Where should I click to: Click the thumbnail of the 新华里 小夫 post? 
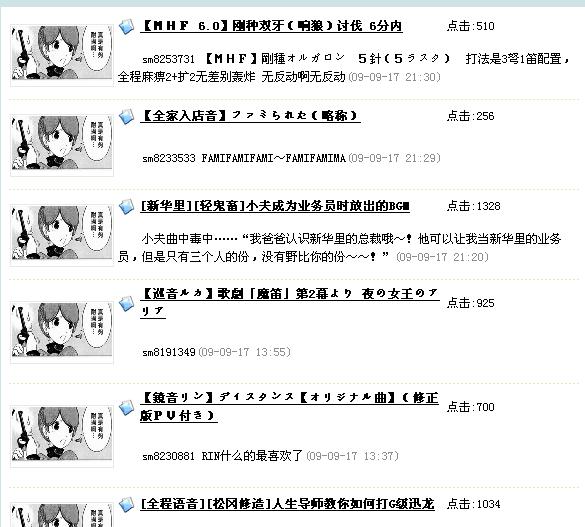coord(62,235)
